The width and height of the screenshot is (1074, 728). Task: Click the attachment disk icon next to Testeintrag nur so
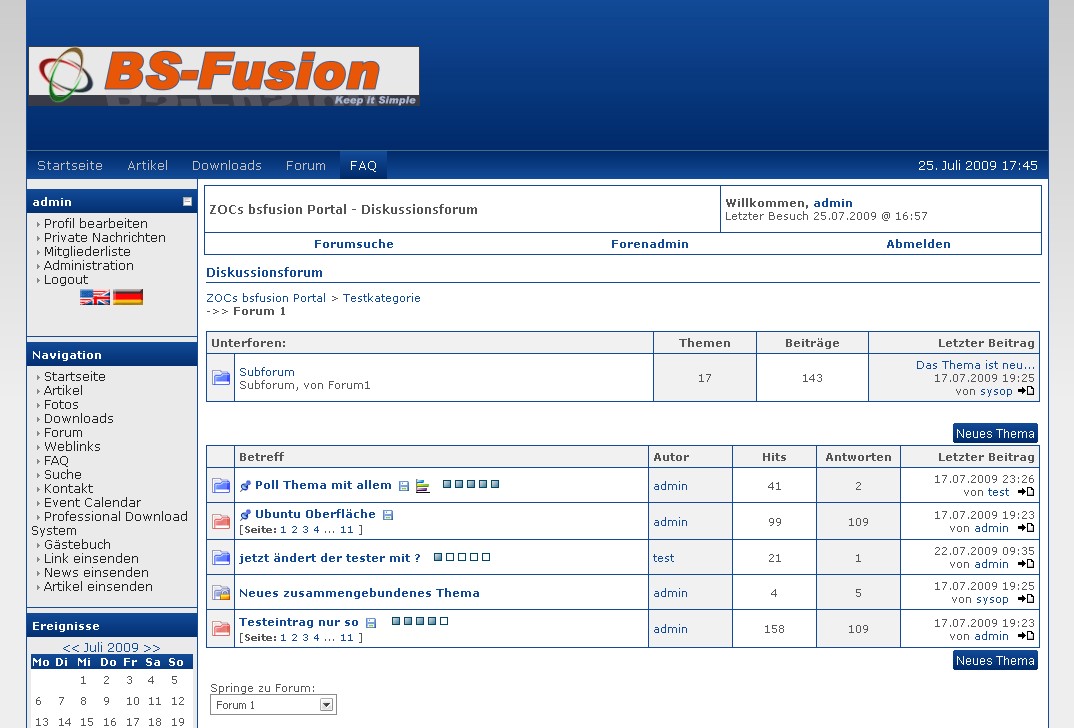click(x=371, y=623)
